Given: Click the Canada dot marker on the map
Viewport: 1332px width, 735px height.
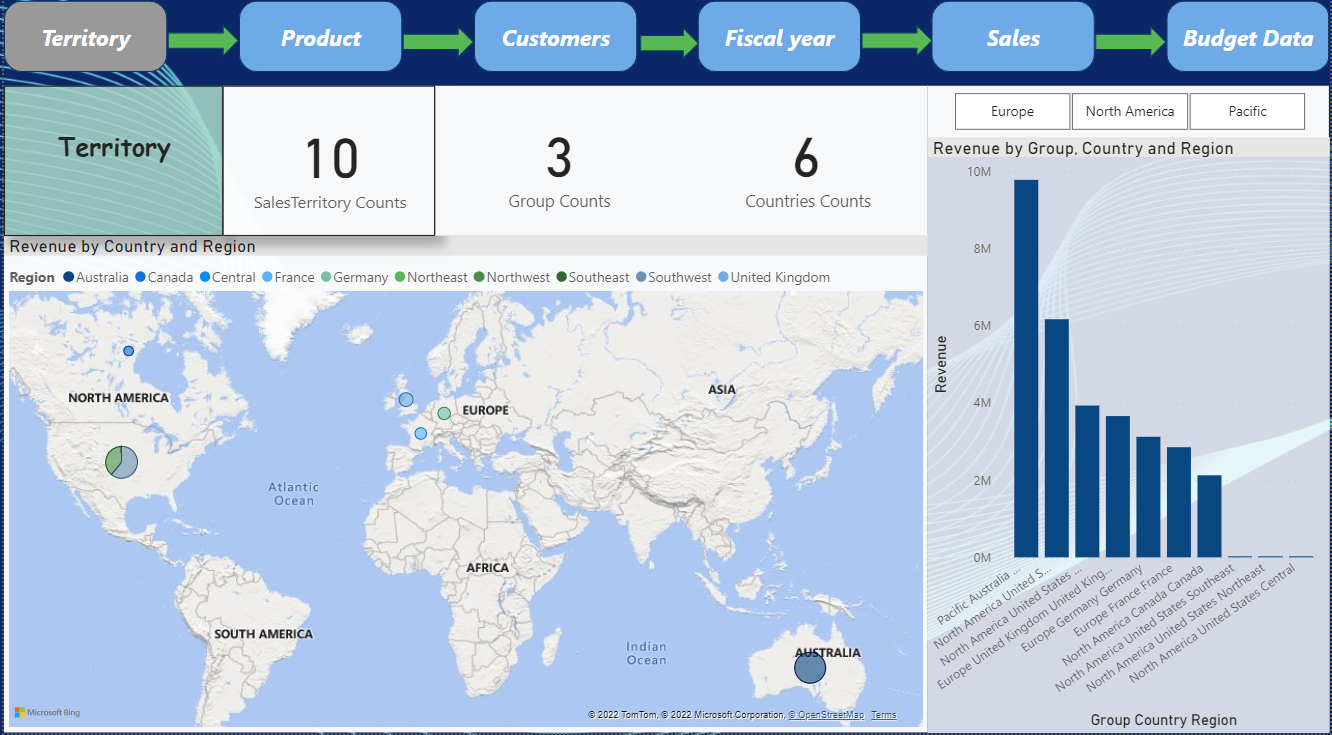Looking at the screenshot, I should coord(127,351).
